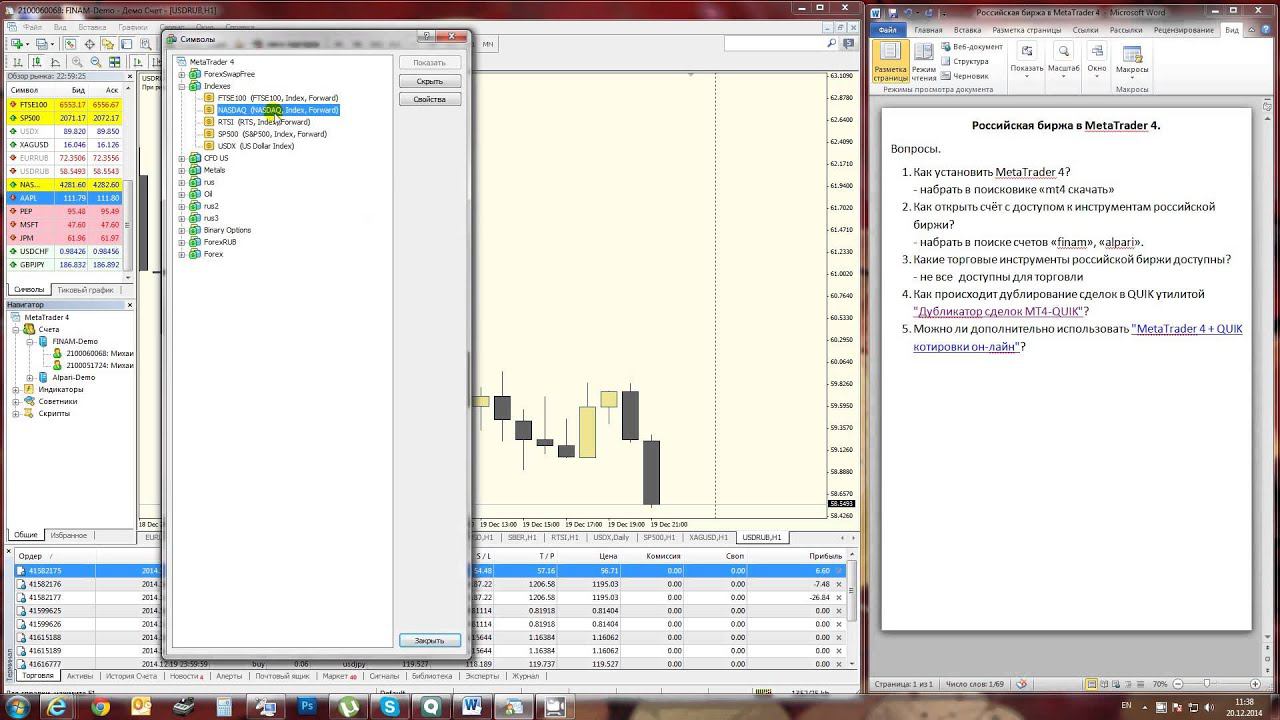The height and width of the screenshot is (720, 1280).
Task: Expand the CFD US group
Action: click(182, 158)
